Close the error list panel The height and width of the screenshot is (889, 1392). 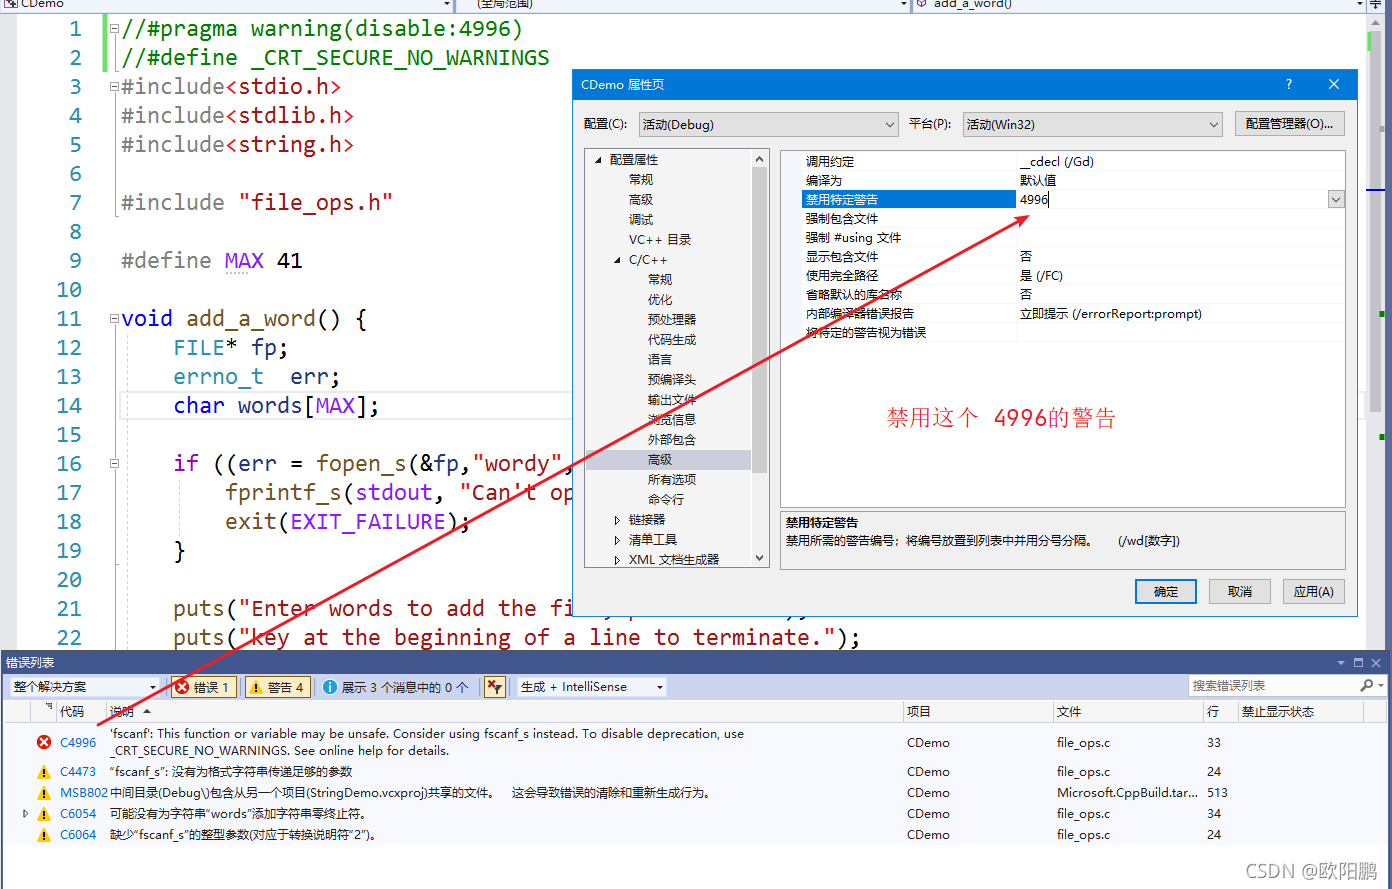point(1376,663)
